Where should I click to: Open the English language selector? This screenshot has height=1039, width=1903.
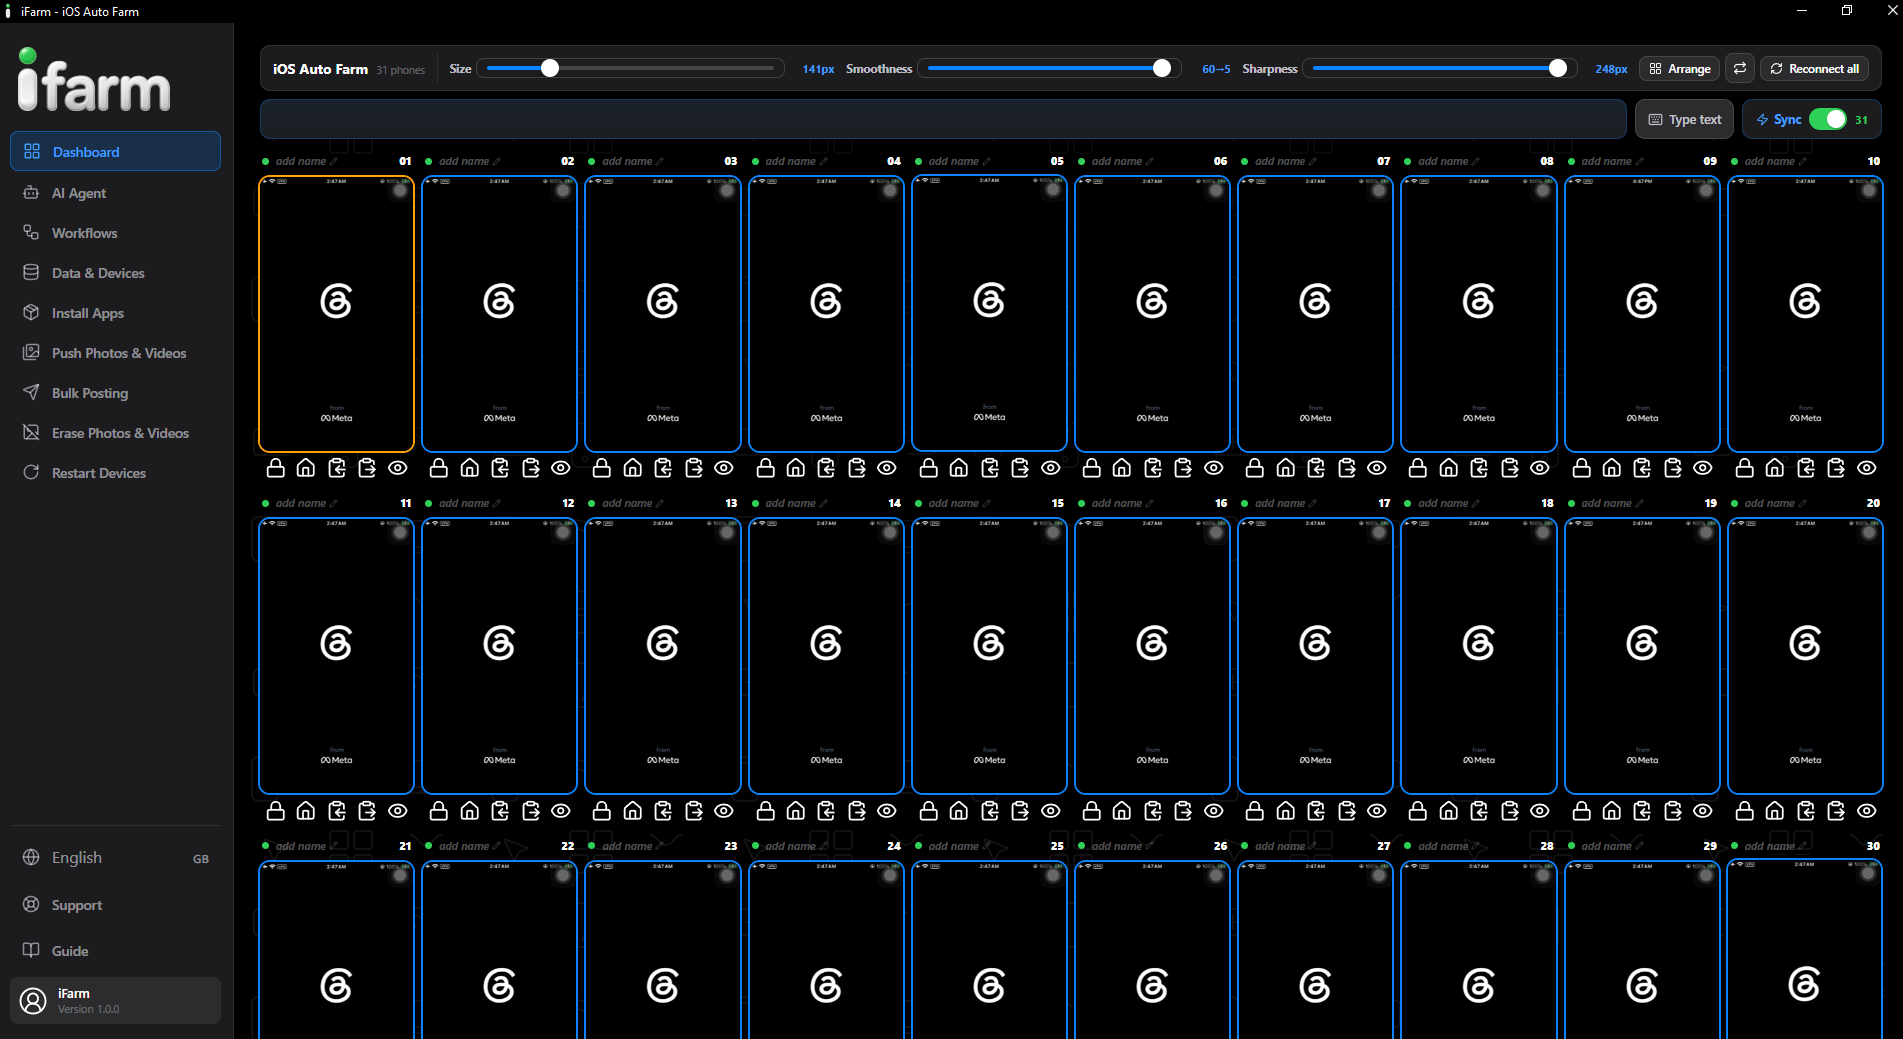[115, 858]
